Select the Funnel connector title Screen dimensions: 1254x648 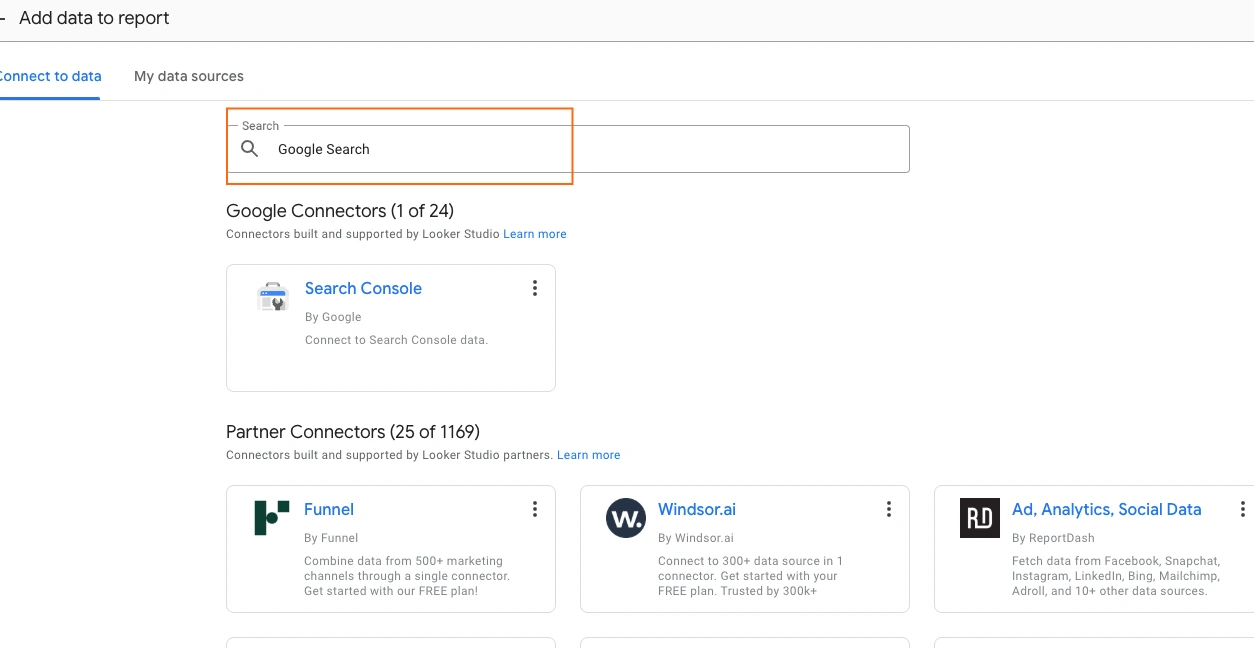[329, 509]
